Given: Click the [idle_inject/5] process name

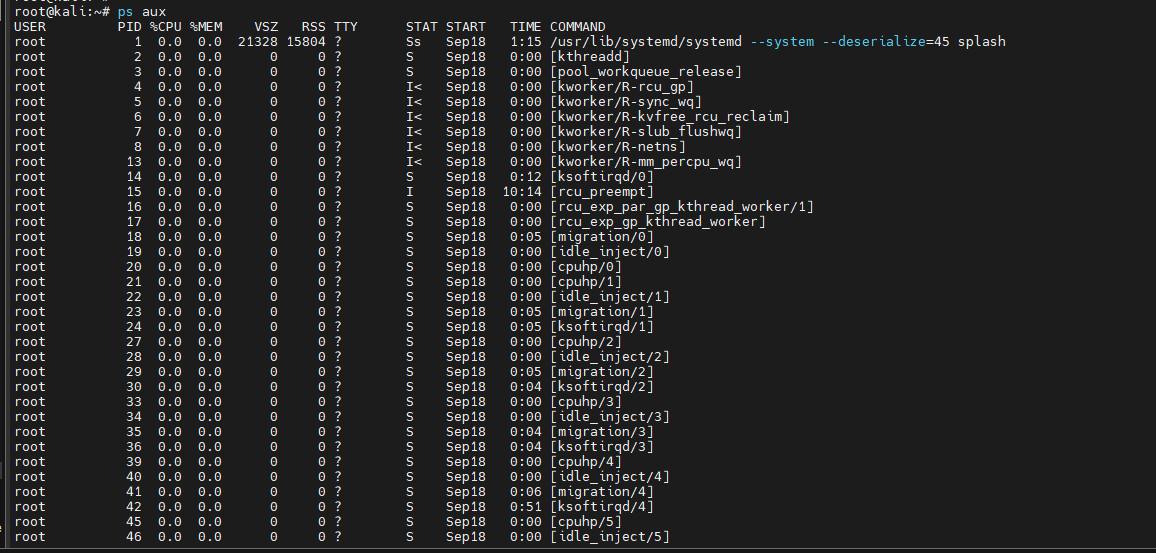Looking at the screenshot, I should coord(610,536).
